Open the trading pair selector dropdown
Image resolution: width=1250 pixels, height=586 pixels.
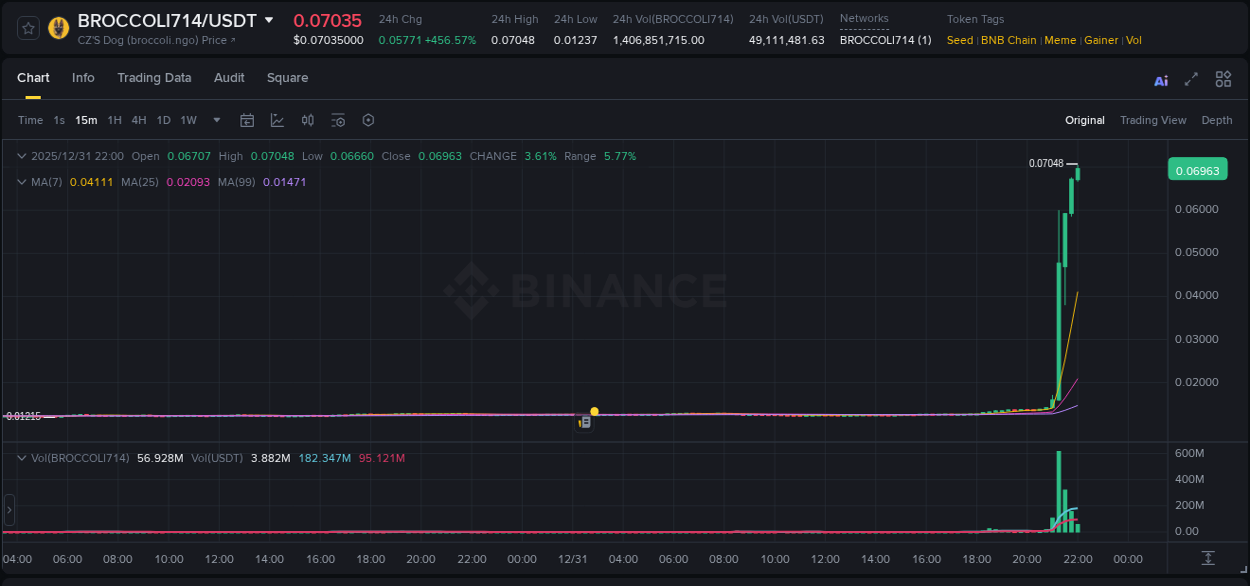tap(268, 18)
